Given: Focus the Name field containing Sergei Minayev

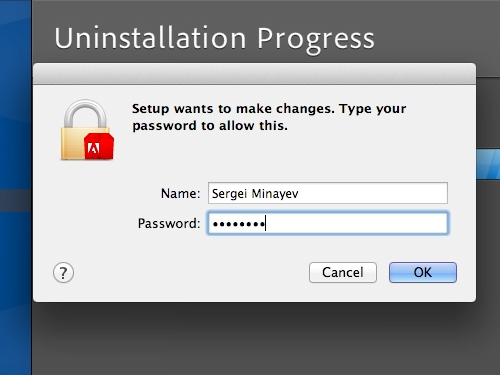Looking at the screenshot, I should [328, 193].
